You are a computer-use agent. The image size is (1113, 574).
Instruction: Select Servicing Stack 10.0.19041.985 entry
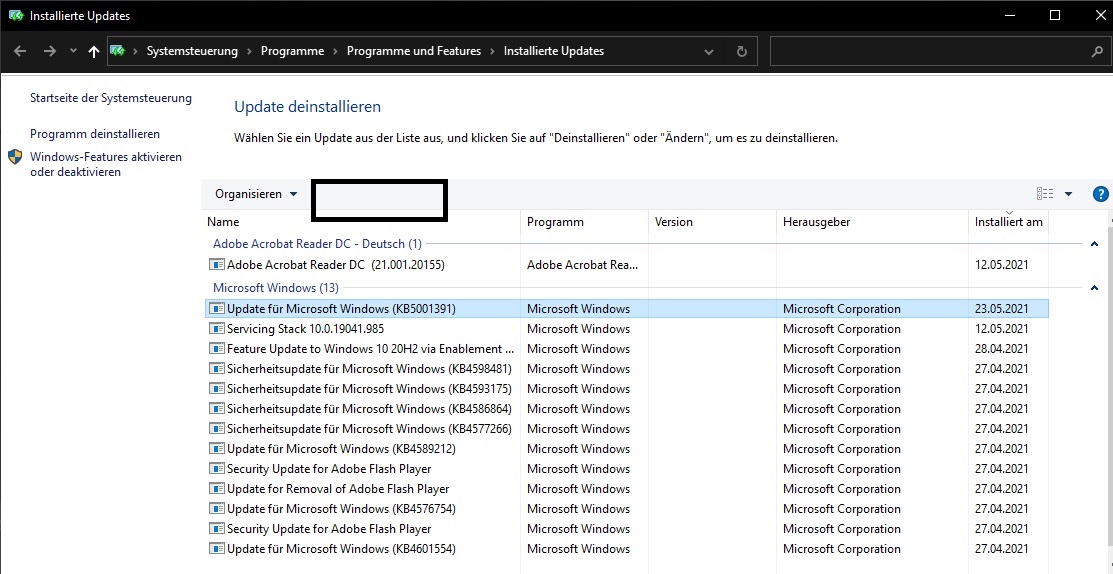point(627,329)
